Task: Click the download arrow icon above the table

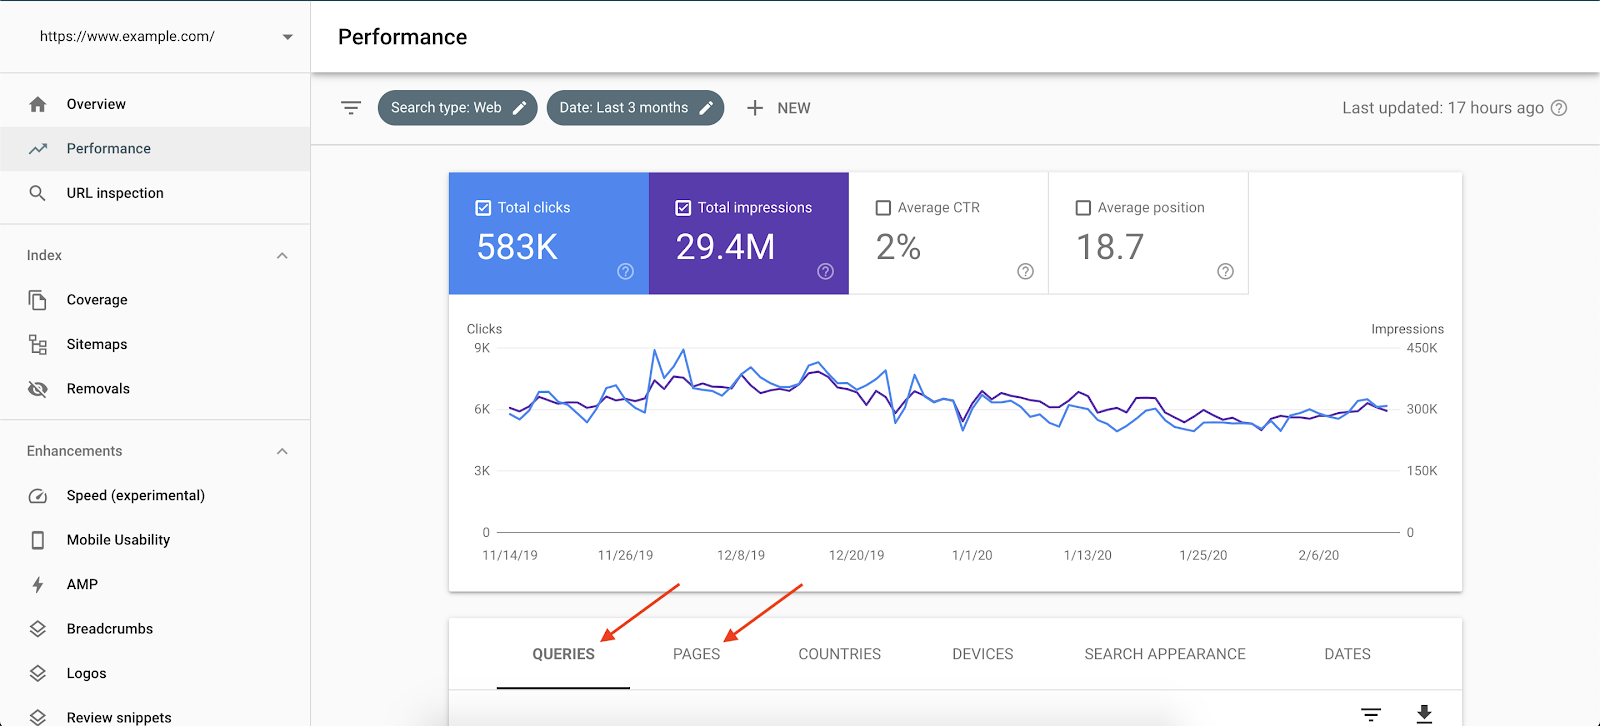Action: click(x=1424, y=713)
